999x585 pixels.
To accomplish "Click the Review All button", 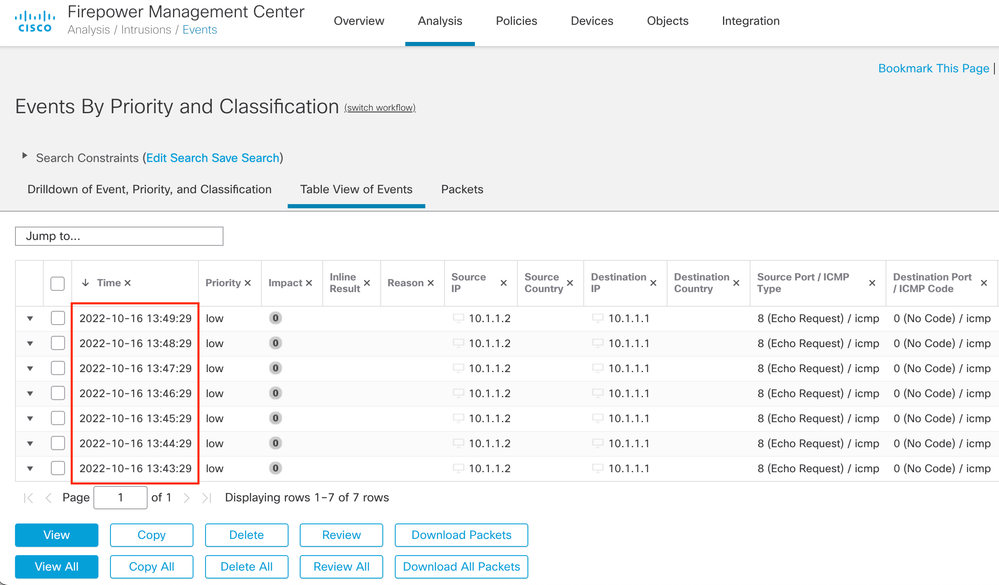I will pos(341,567).
